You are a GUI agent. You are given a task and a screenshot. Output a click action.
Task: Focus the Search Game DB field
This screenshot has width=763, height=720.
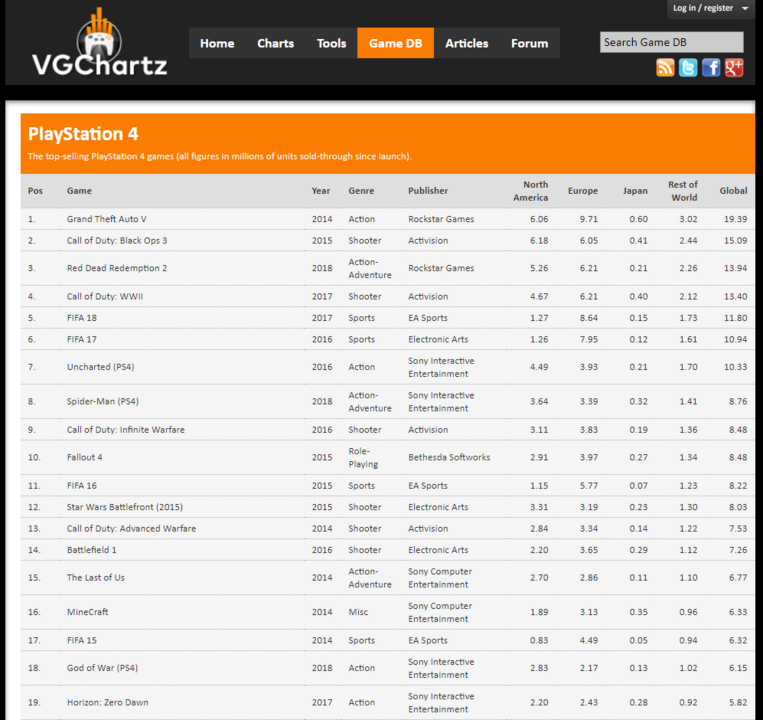tap(672, 42)
